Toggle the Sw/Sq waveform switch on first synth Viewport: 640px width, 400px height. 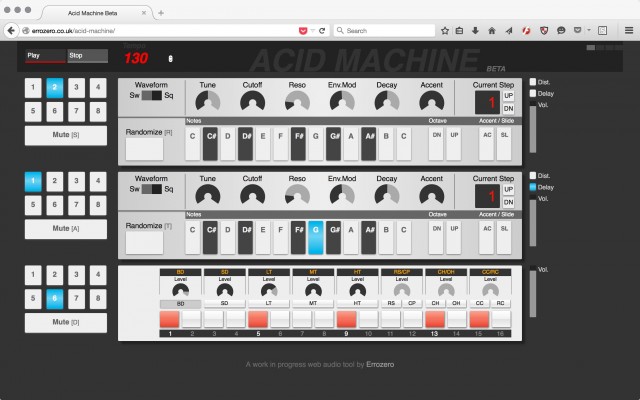click(151, 96)
